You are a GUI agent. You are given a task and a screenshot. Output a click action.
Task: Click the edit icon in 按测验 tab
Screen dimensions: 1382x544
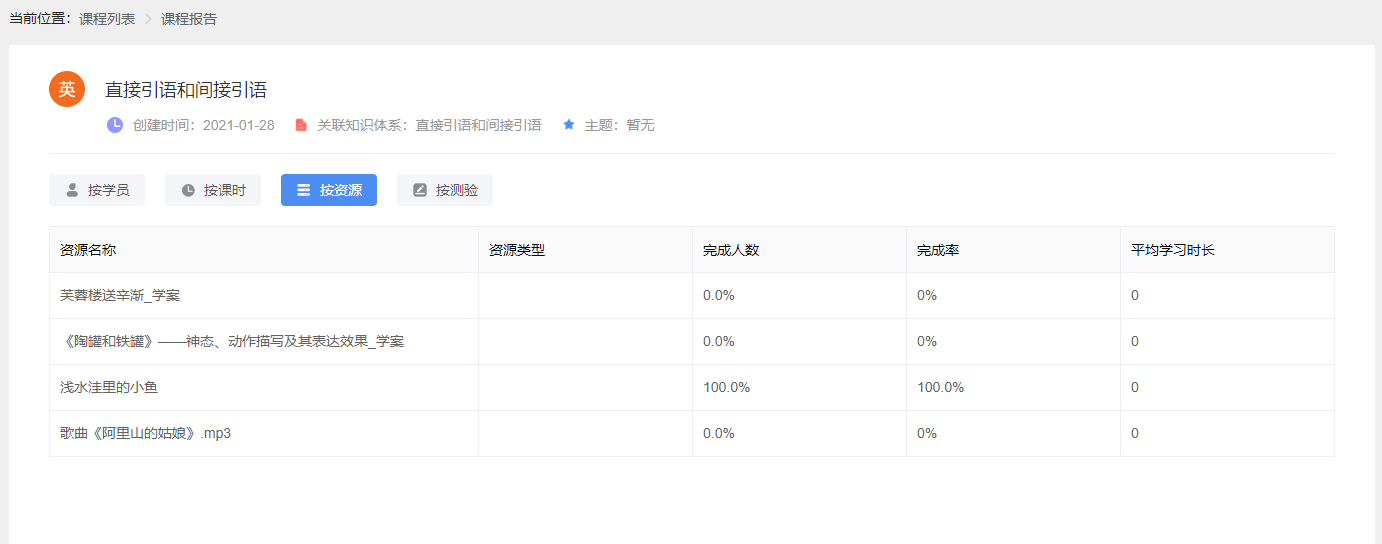coord(420,190)
